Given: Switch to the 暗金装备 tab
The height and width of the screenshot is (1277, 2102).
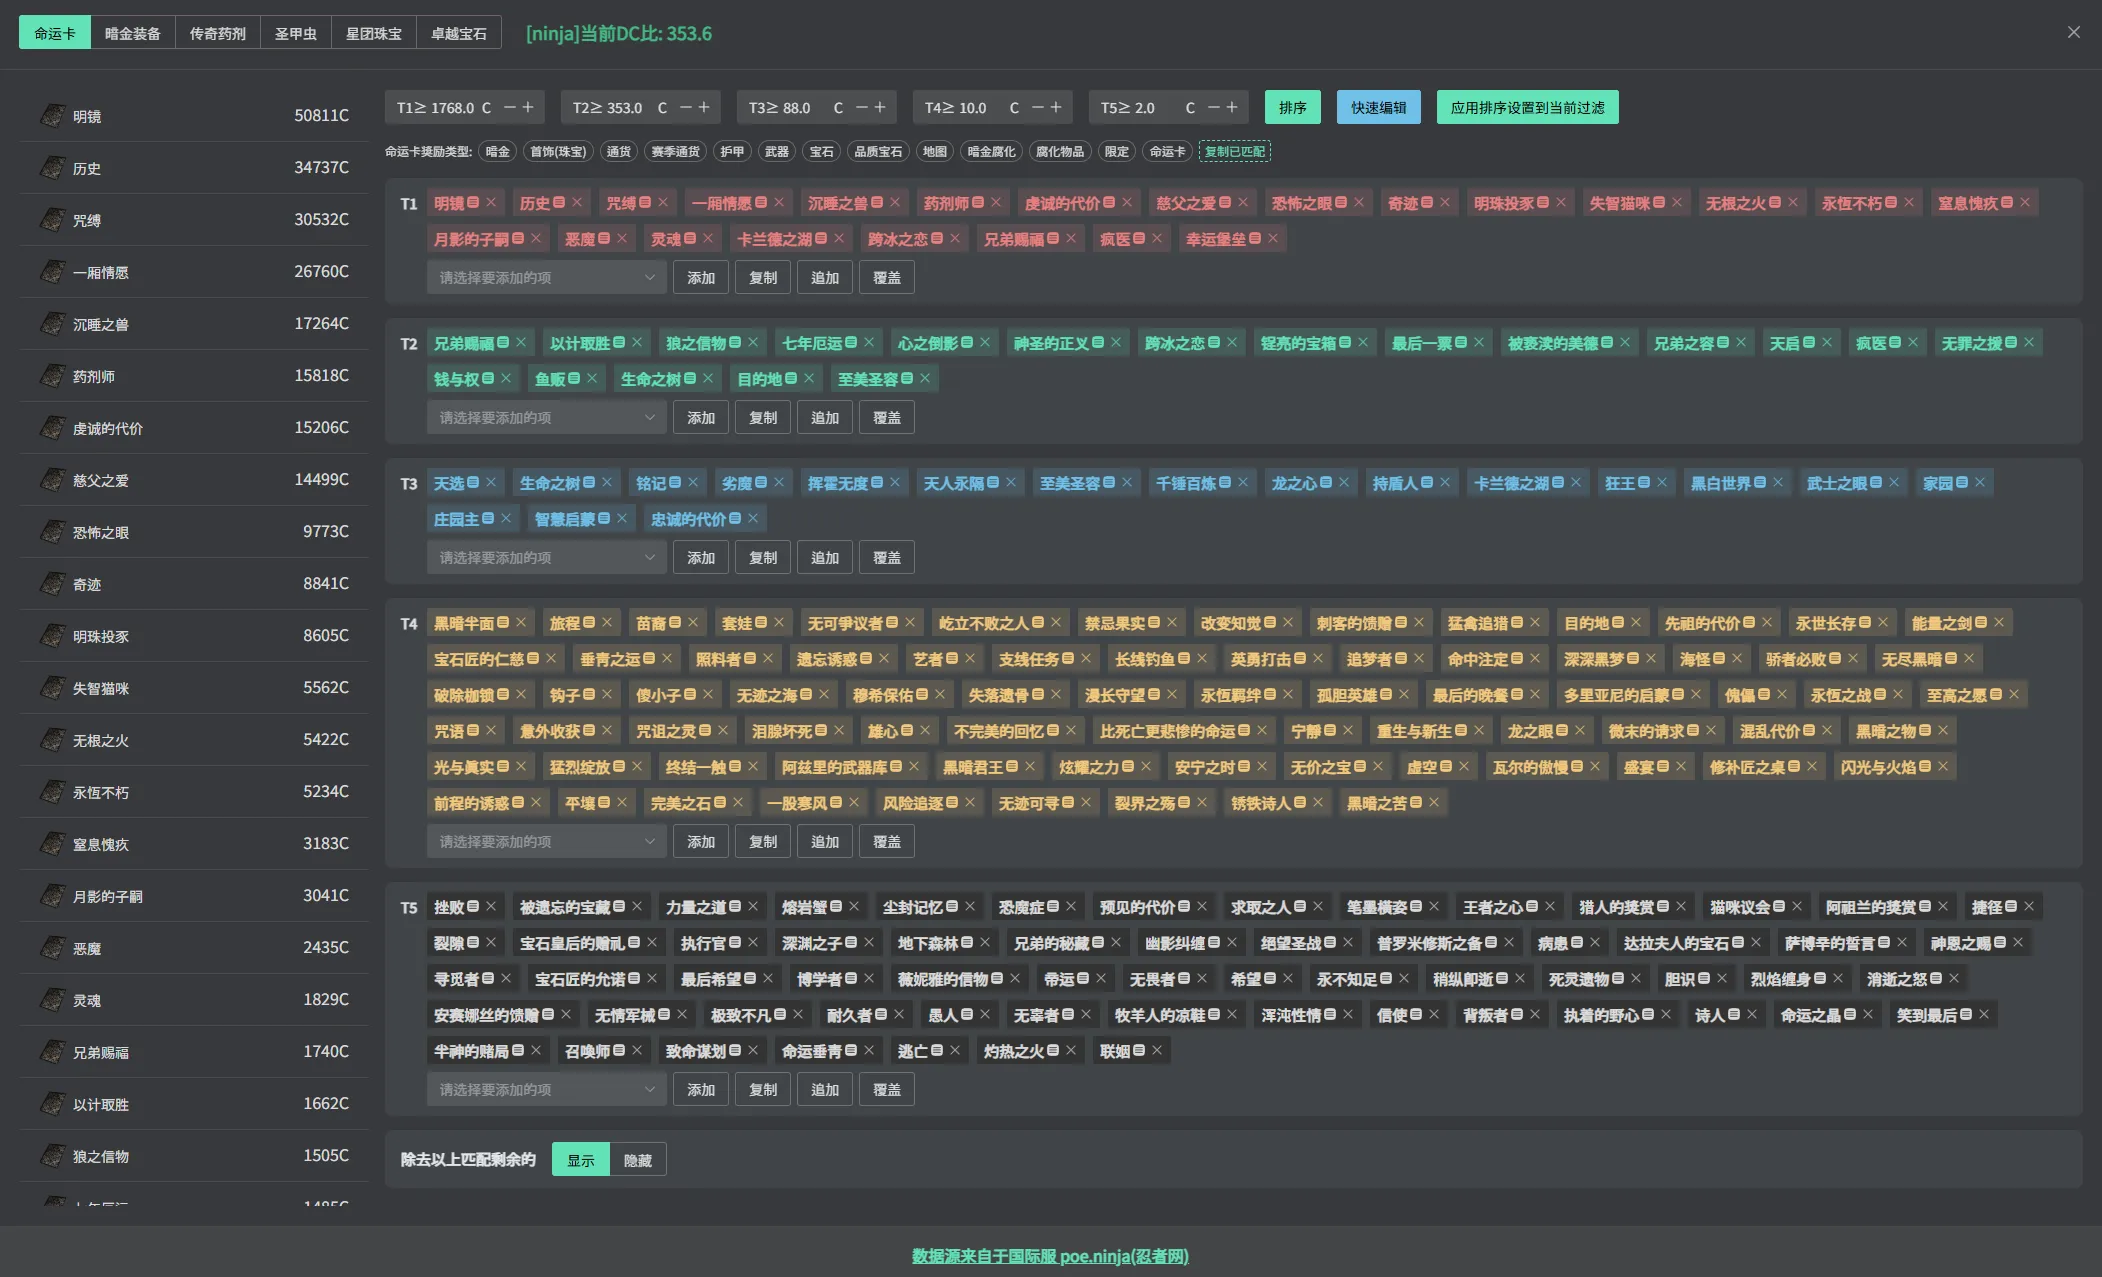Looking at the screenshot, I should coord(133,33).
